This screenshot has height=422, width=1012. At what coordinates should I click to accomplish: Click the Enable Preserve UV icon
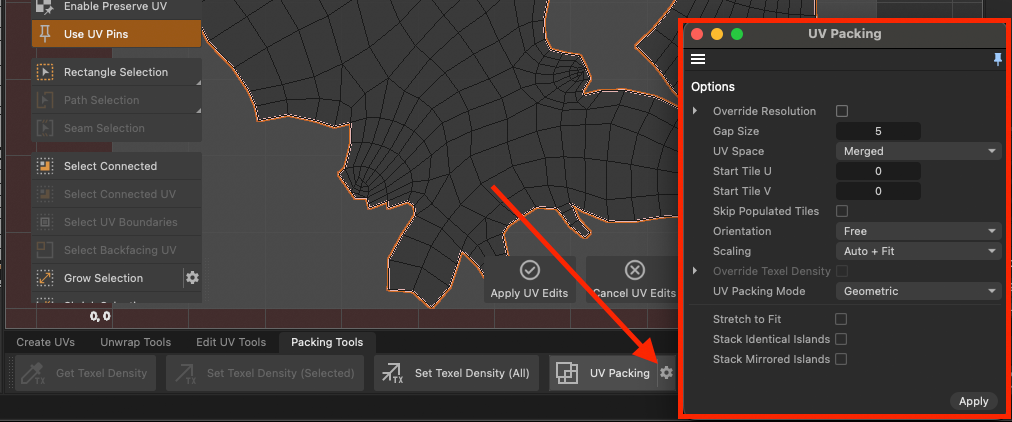pyautogui.click(x=45, y=6)
